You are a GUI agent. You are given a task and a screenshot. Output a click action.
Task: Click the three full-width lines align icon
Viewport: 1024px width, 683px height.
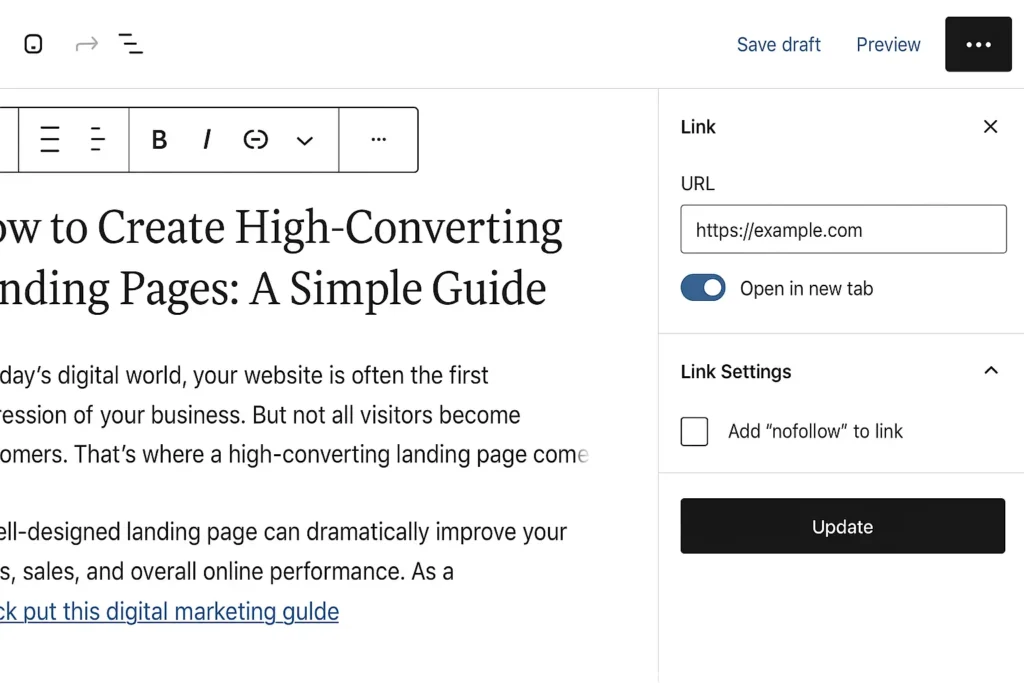(49, 140)
